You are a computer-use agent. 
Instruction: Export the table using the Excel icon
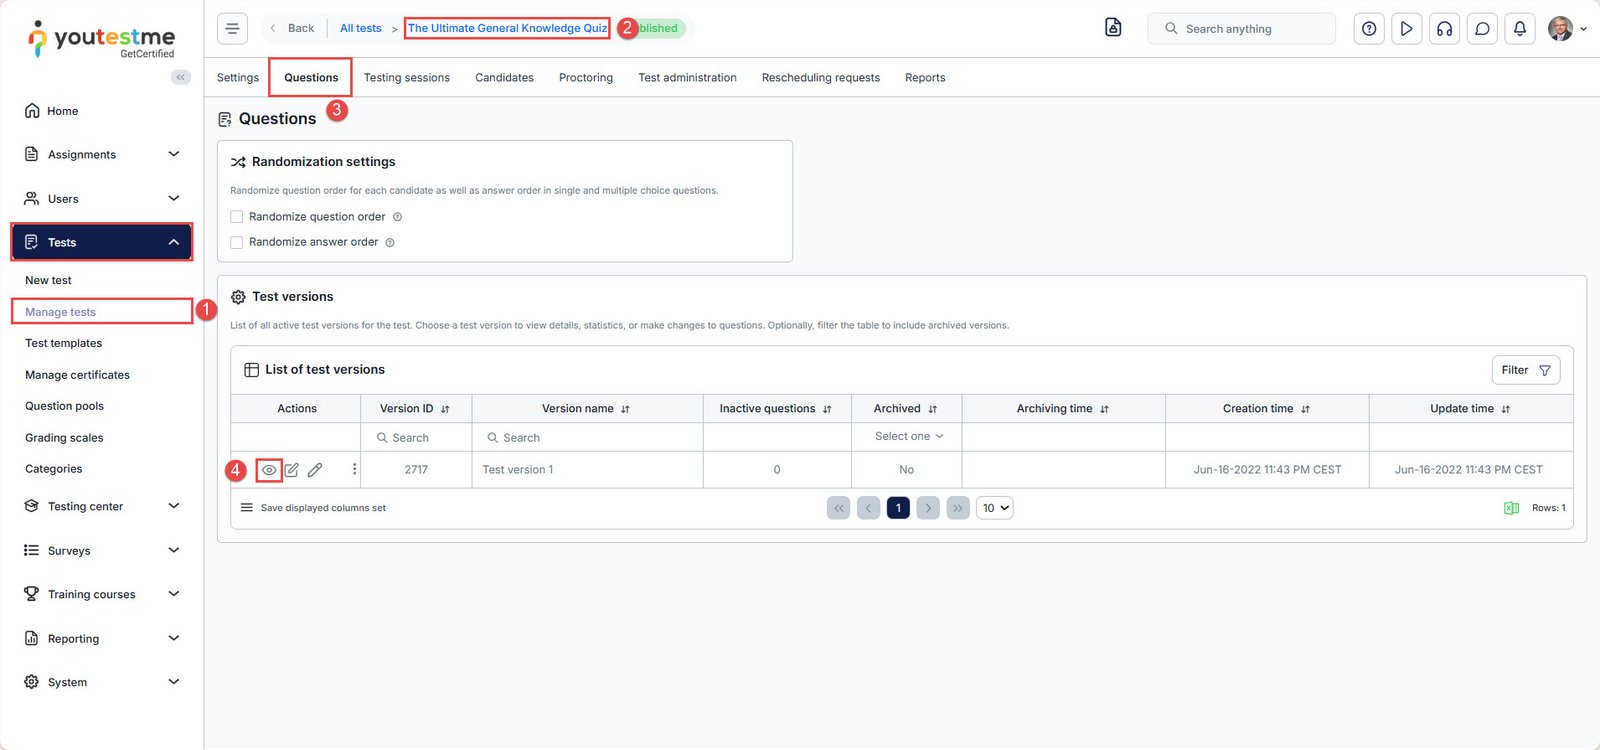pos(1511,508)
